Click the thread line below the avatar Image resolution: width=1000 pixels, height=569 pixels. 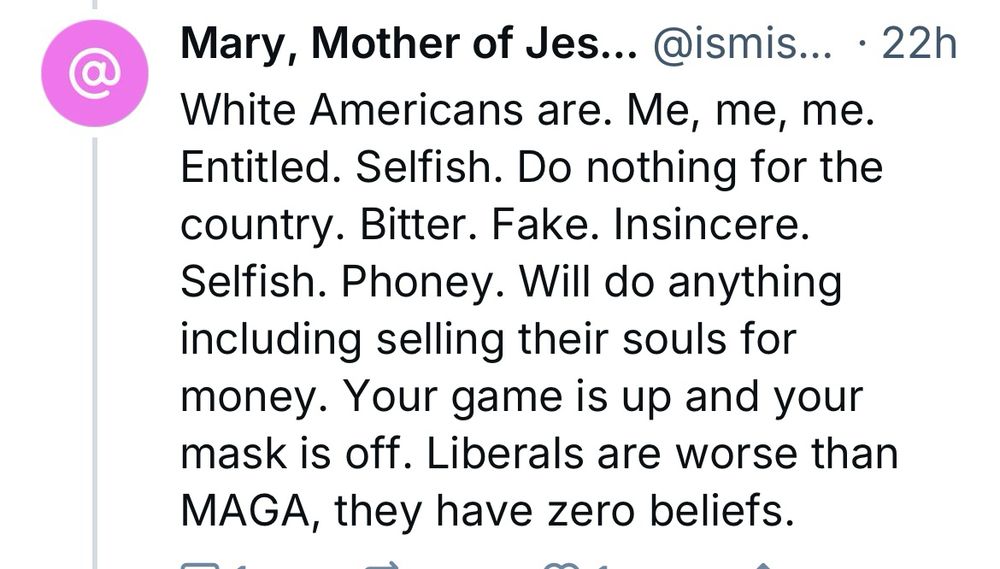point(95,353)
